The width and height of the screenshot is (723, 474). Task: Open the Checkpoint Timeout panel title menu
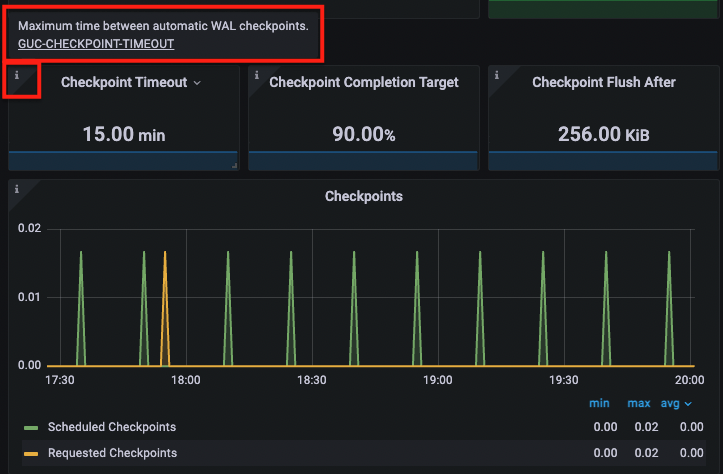click(x=123, y=83)
